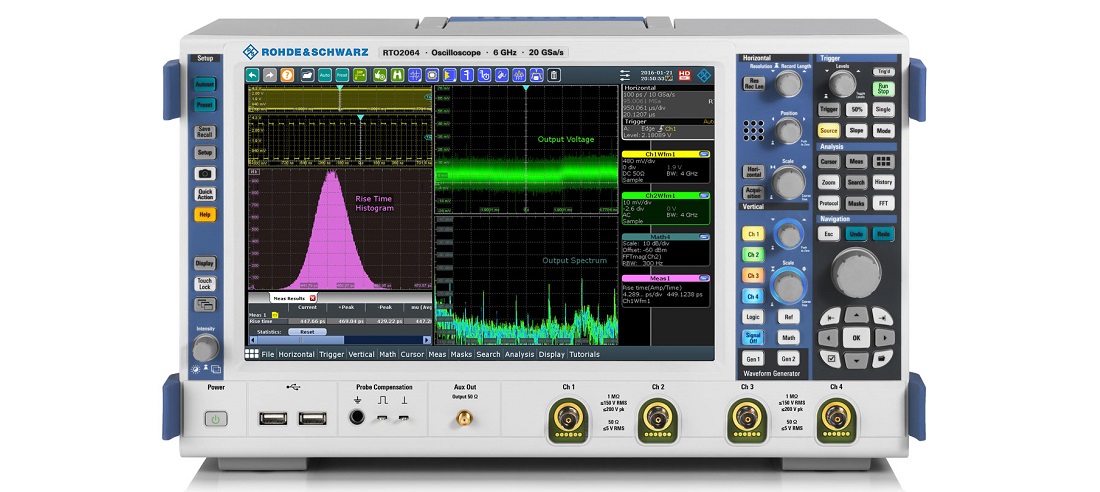This screenshot has height=492, width=1100.
Task: Push the yellow Source trigger button
Action: [x=829, y=131]
